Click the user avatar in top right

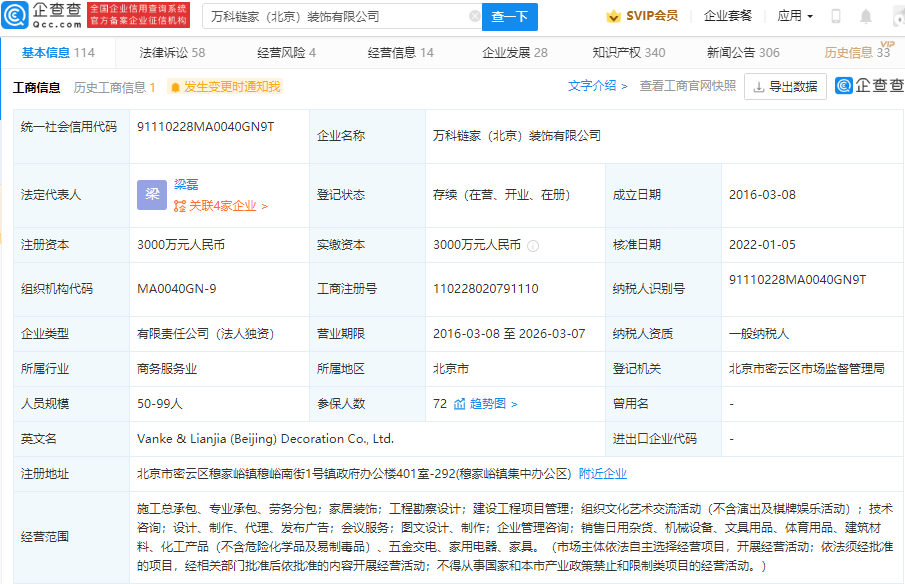[x=895, y=17]
